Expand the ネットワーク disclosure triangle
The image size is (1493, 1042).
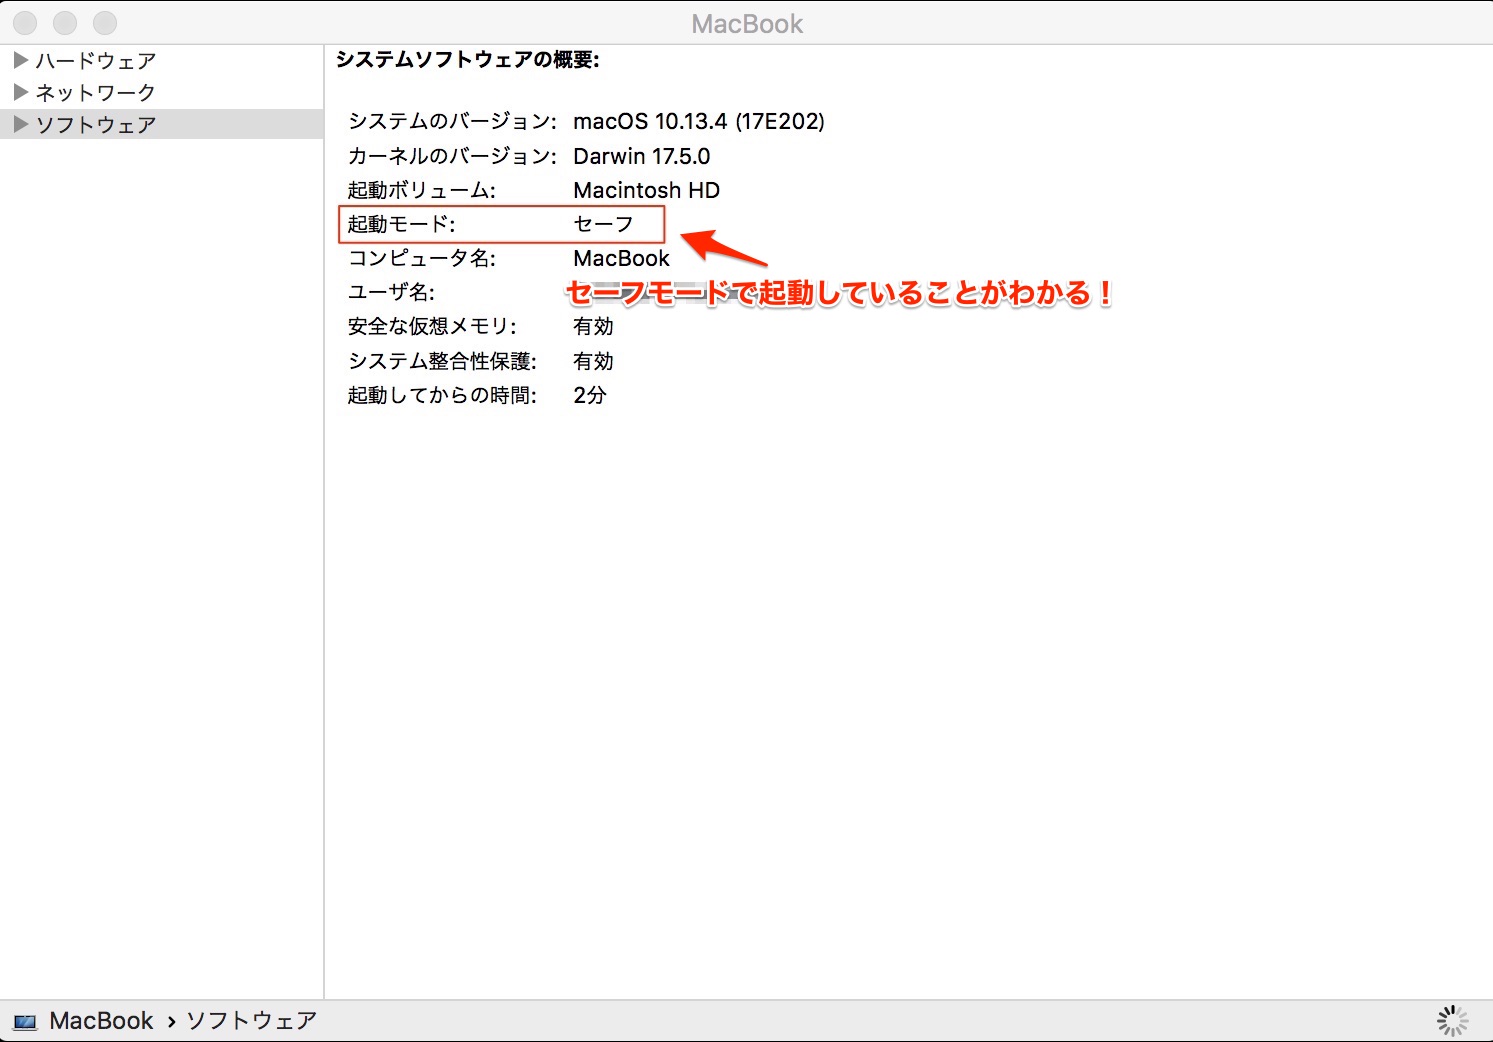pos(20,92)
